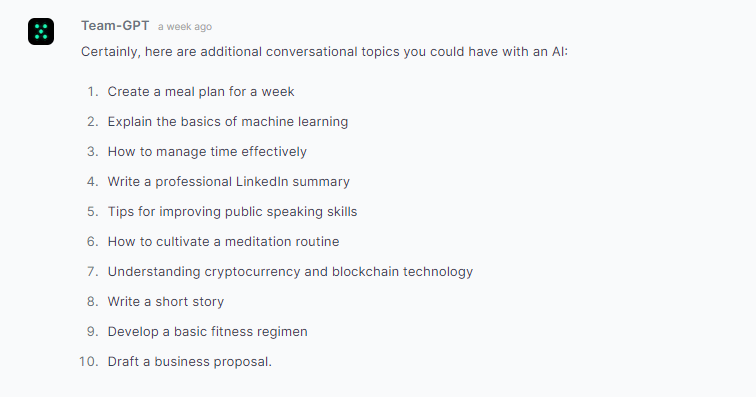Select the cryptocurrency and blockchain technology item
Viewport: 756px width, 397px height.
(290, 272)
